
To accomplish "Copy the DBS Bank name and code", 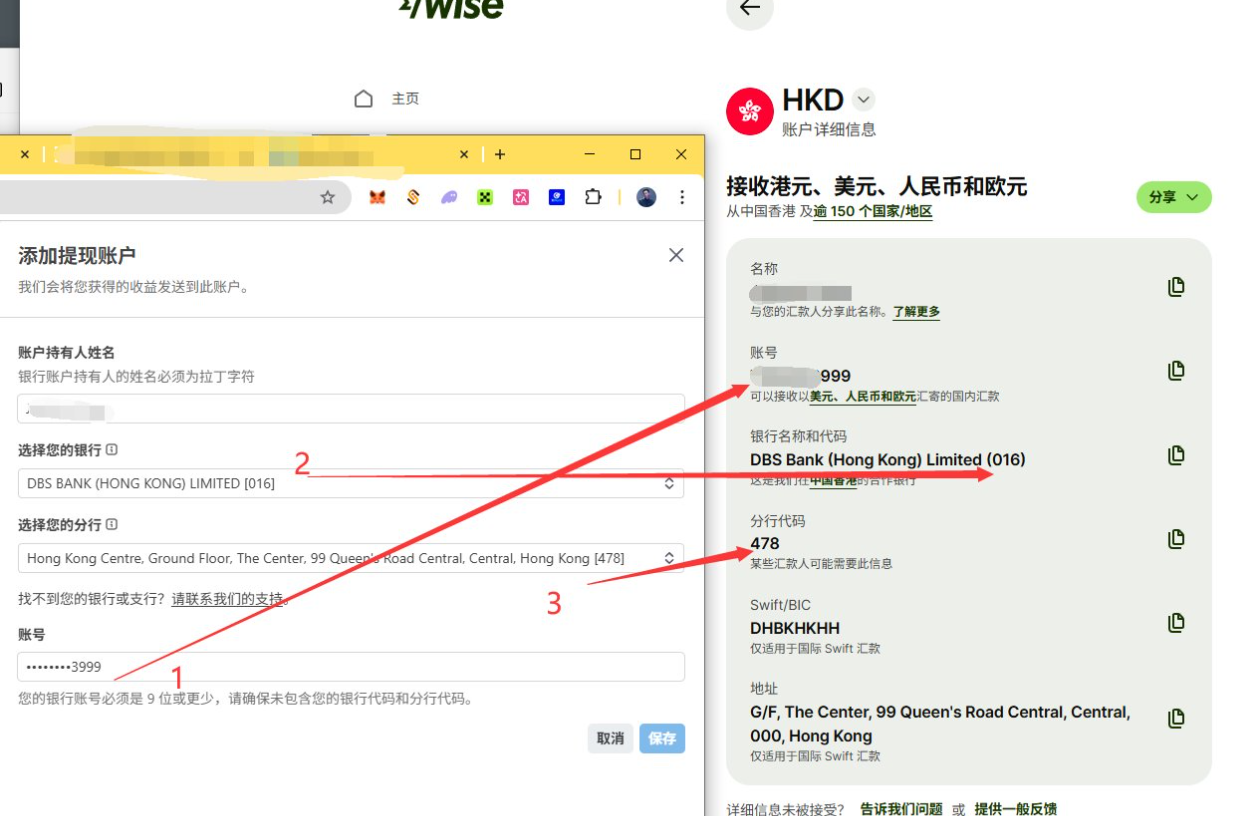I will (1176, 455).
